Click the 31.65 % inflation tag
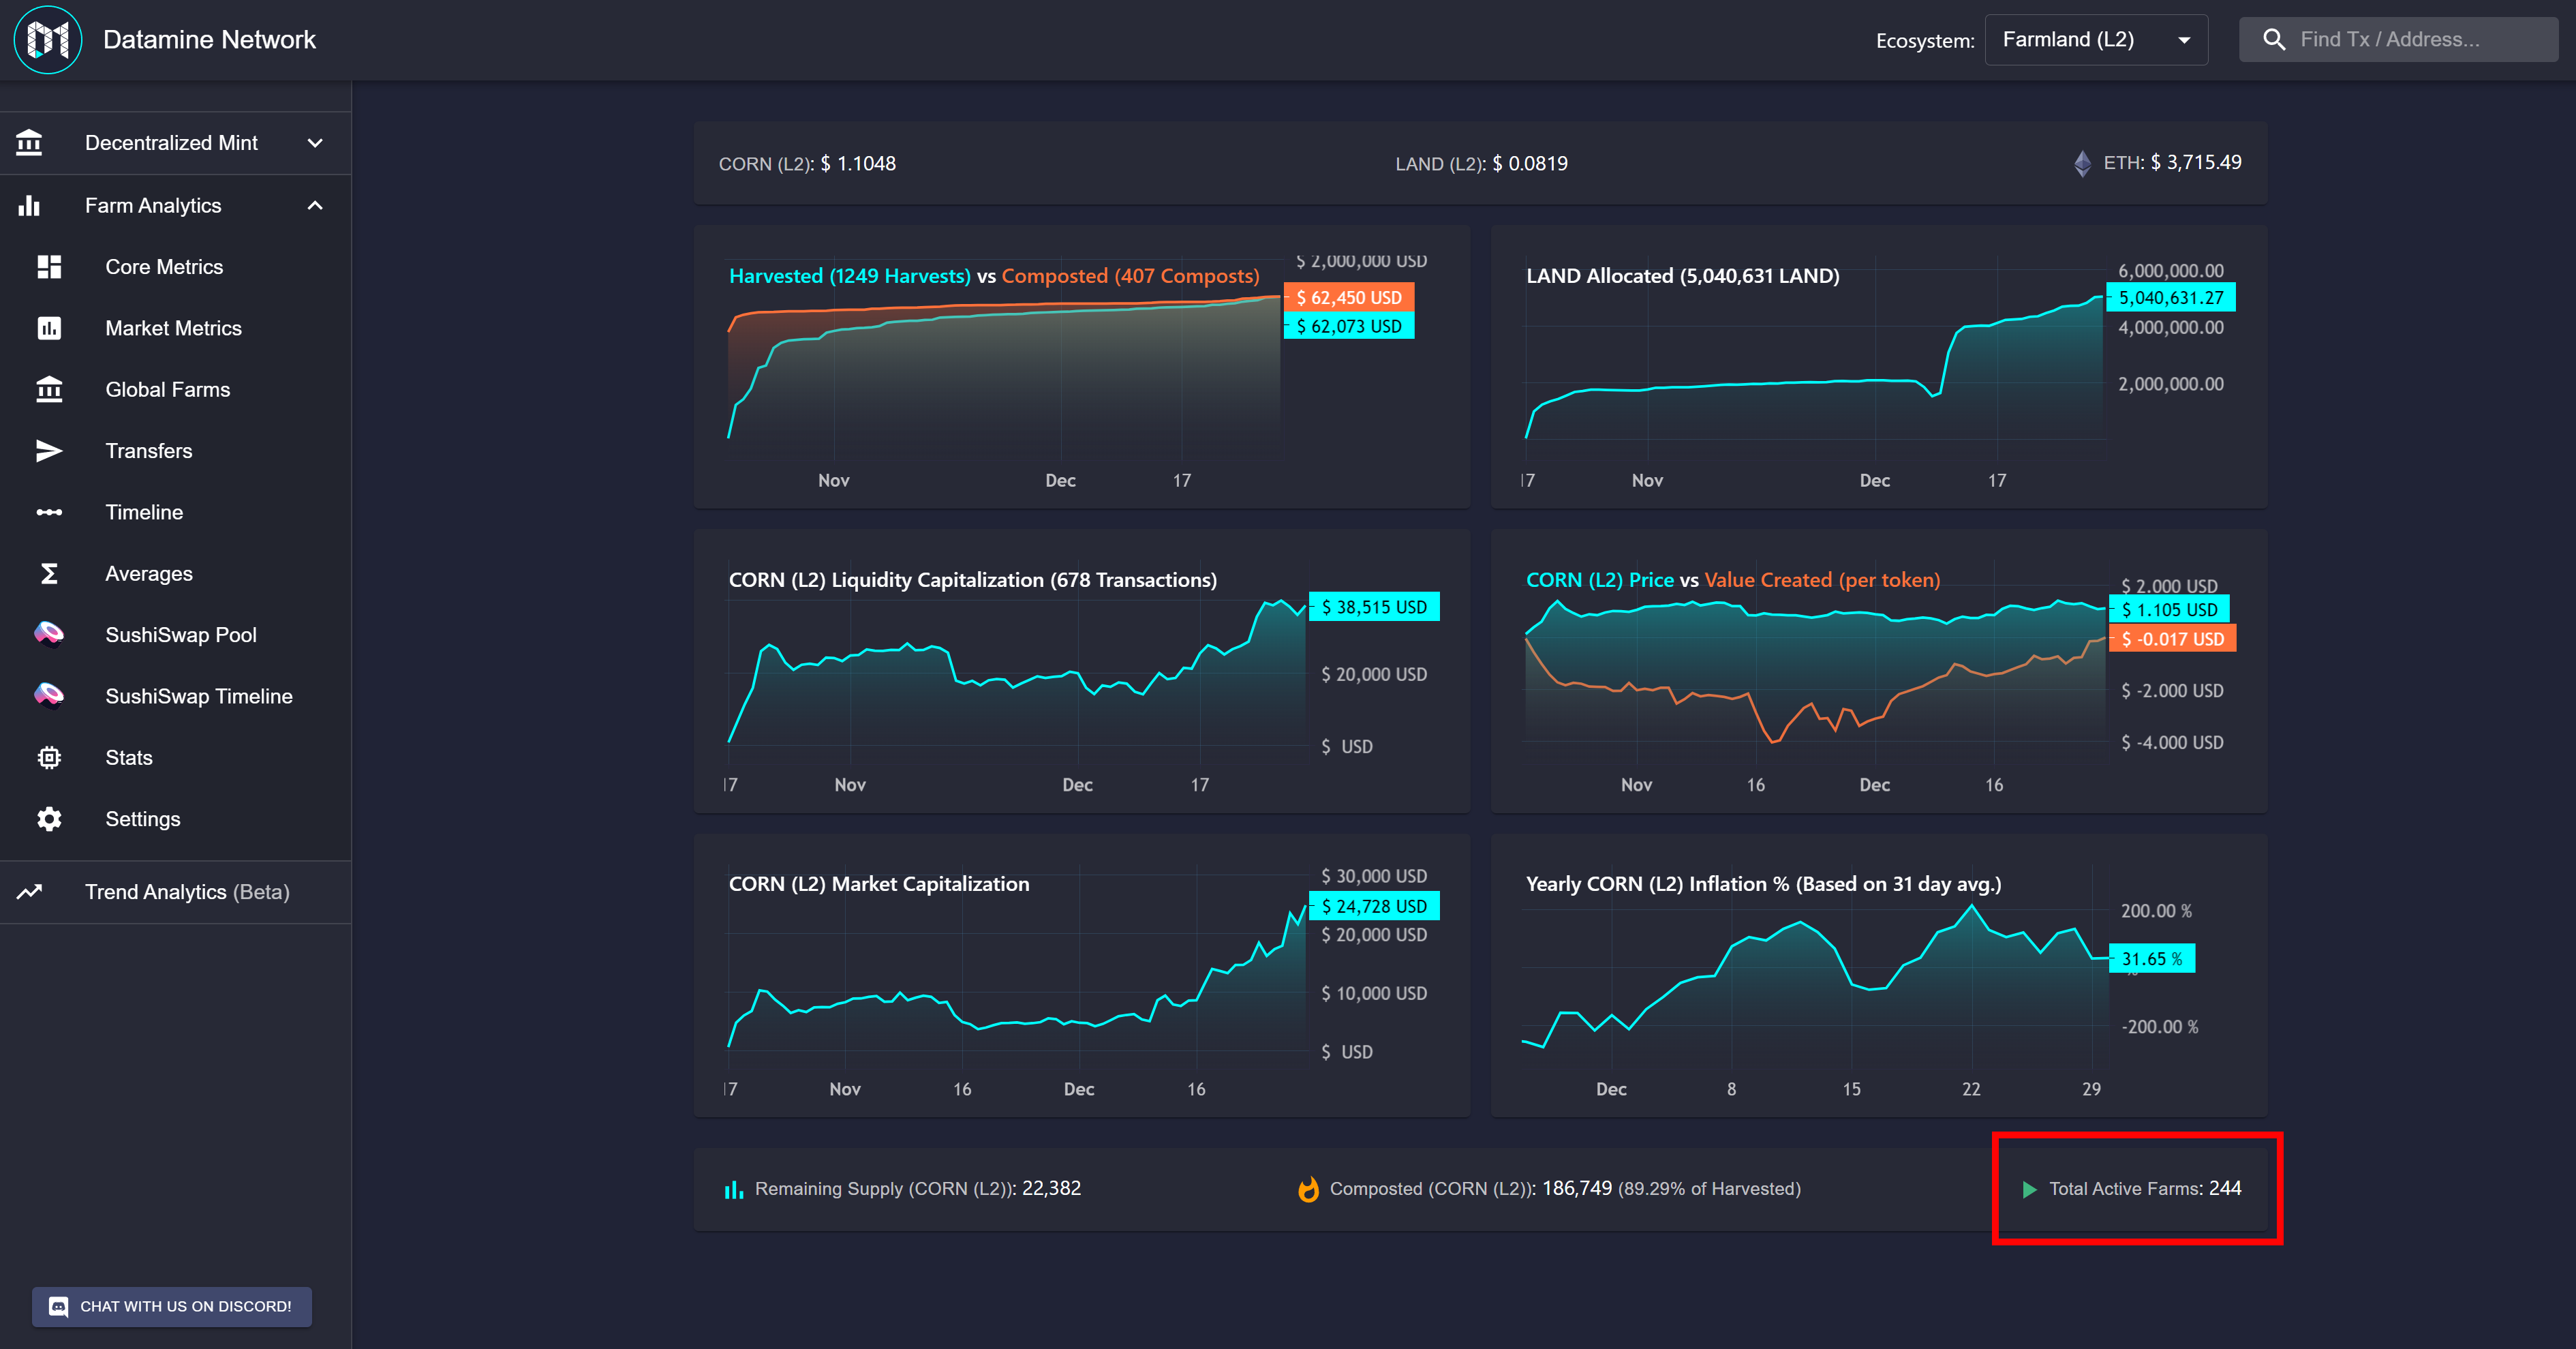The height and width of the screenshot is (1349, 2576). [x=2152, y=959]
